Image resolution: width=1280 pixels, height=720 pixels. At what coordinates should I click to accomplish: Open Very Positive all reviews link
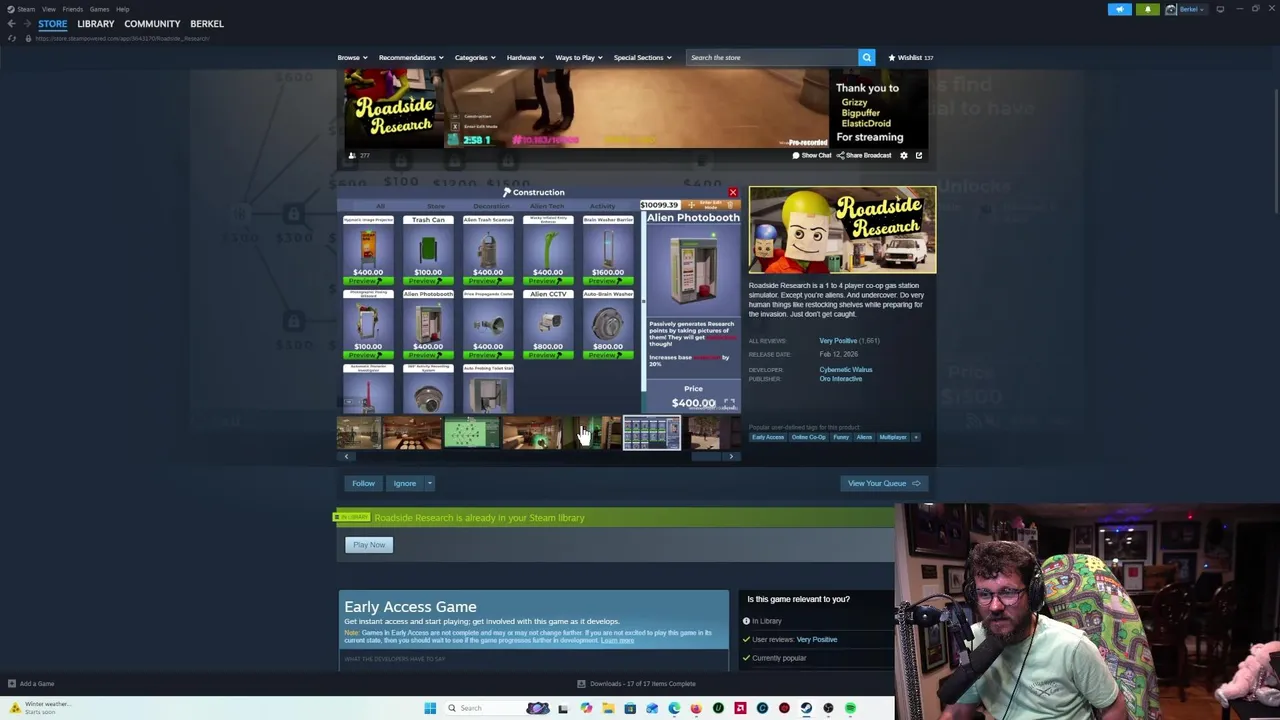click(x=838, y=341)
